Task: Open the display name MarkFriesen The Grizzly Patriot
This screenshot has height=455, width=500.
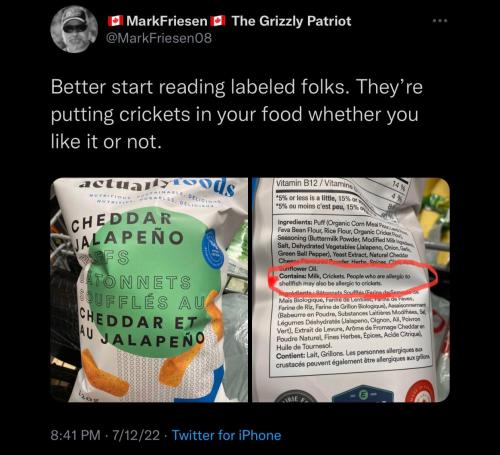Action: (229, 21)
